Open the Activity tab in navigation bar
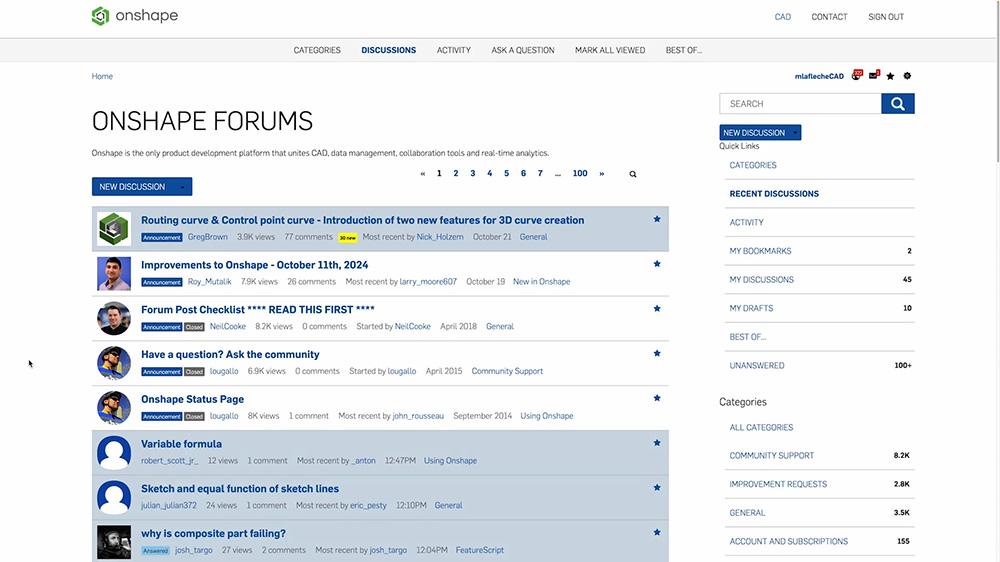The height and width of the screenshot is (562, 1000). pos(453,50)
